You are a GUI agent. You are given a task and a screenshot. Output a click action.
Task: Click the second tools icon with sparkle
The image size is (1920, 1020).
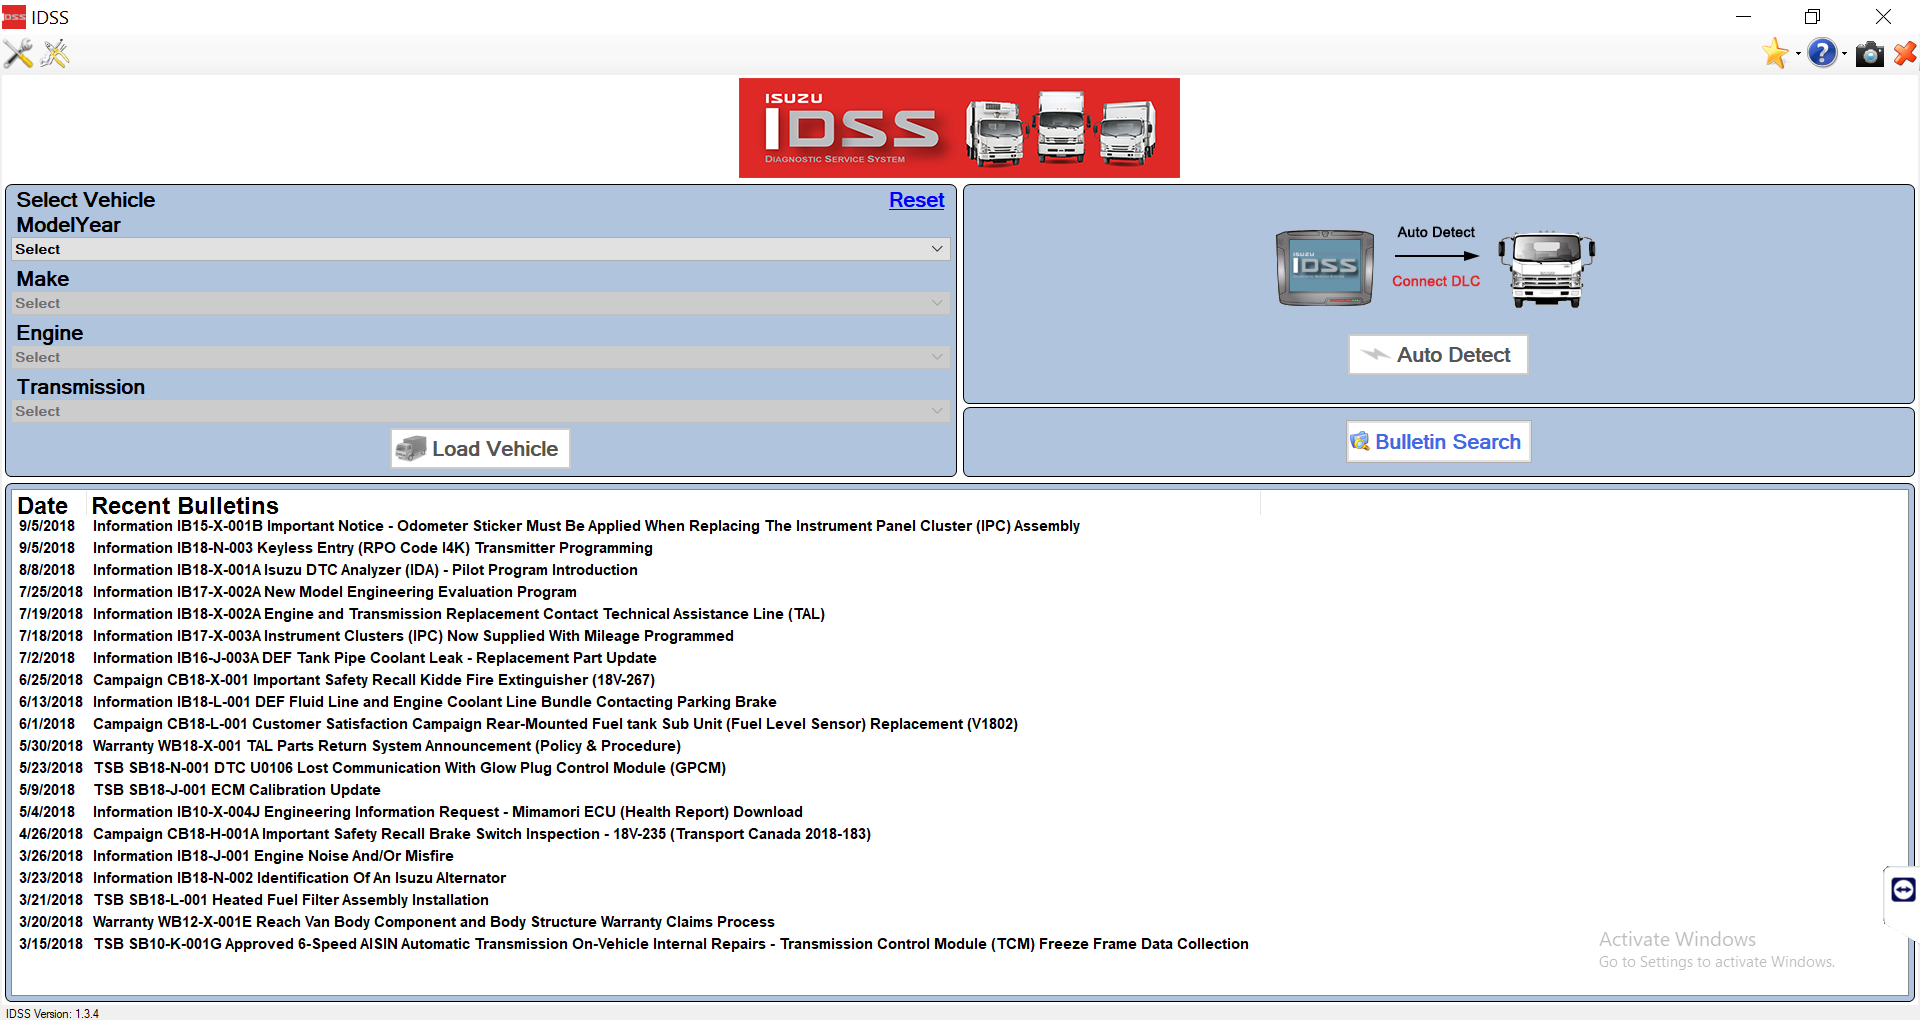[x=55, y=54]
